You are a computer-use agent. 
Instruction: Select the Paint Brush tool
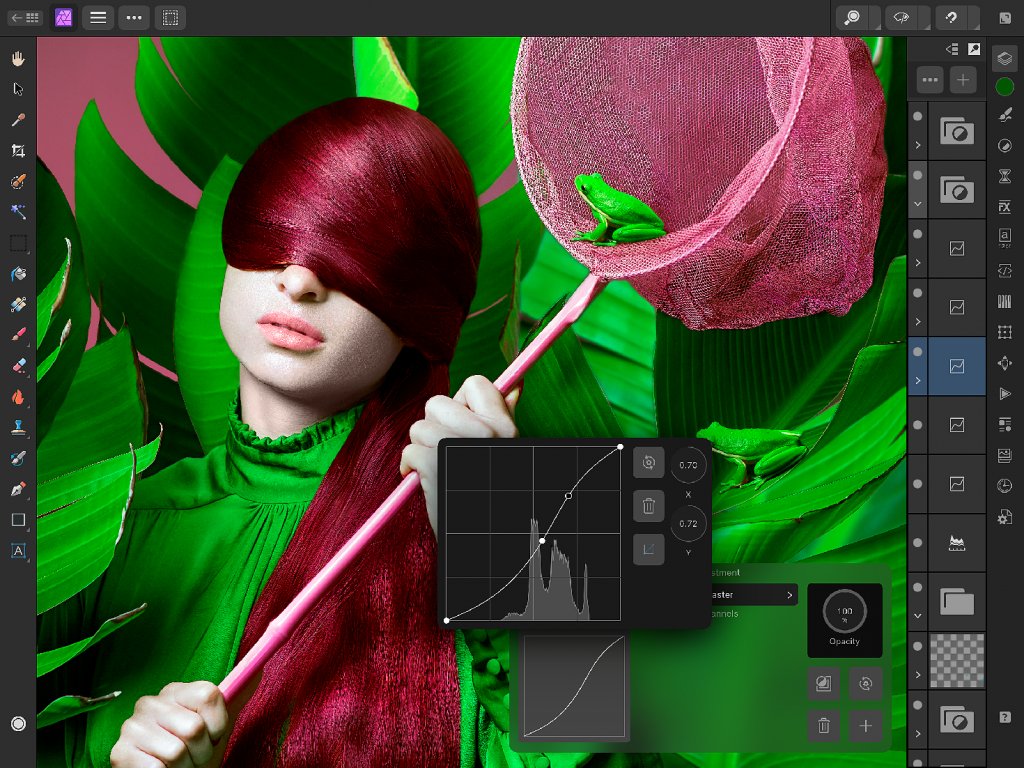[18, 335]
